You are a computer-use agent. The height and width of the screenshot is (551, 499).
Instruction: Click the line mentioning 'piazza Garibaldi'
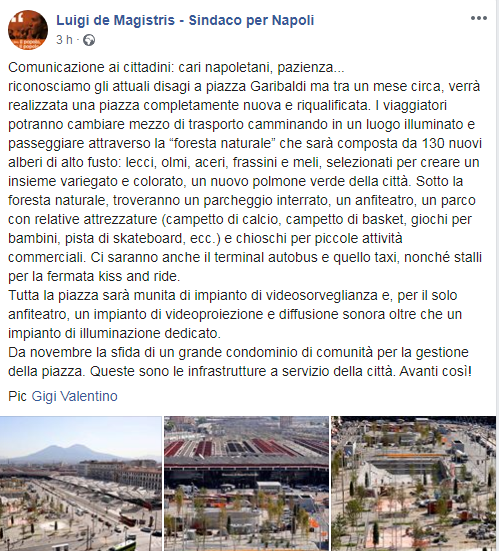(x=244, y=86)
